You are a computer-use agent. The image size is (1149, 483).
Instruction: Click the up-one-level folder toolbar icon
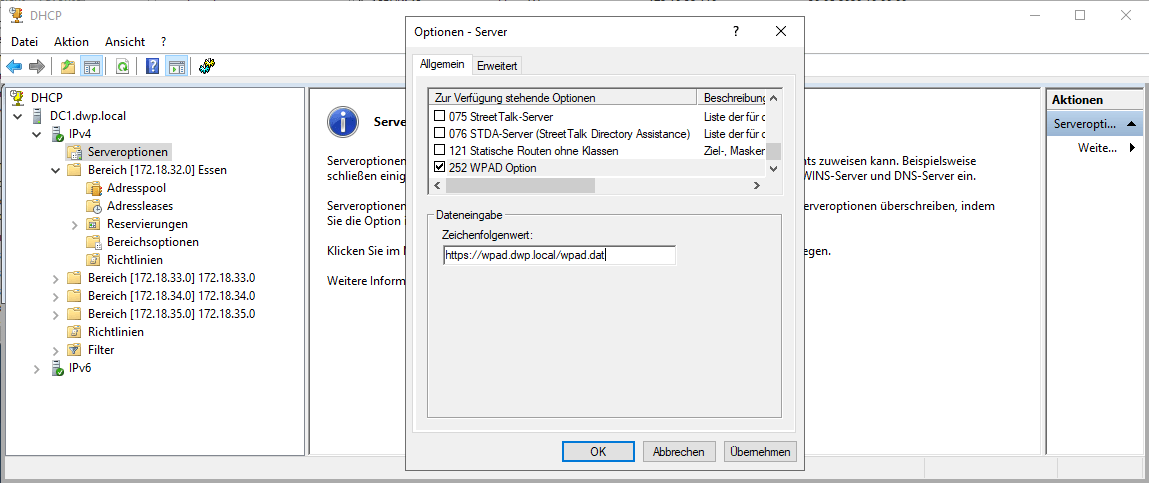point(67,66)
